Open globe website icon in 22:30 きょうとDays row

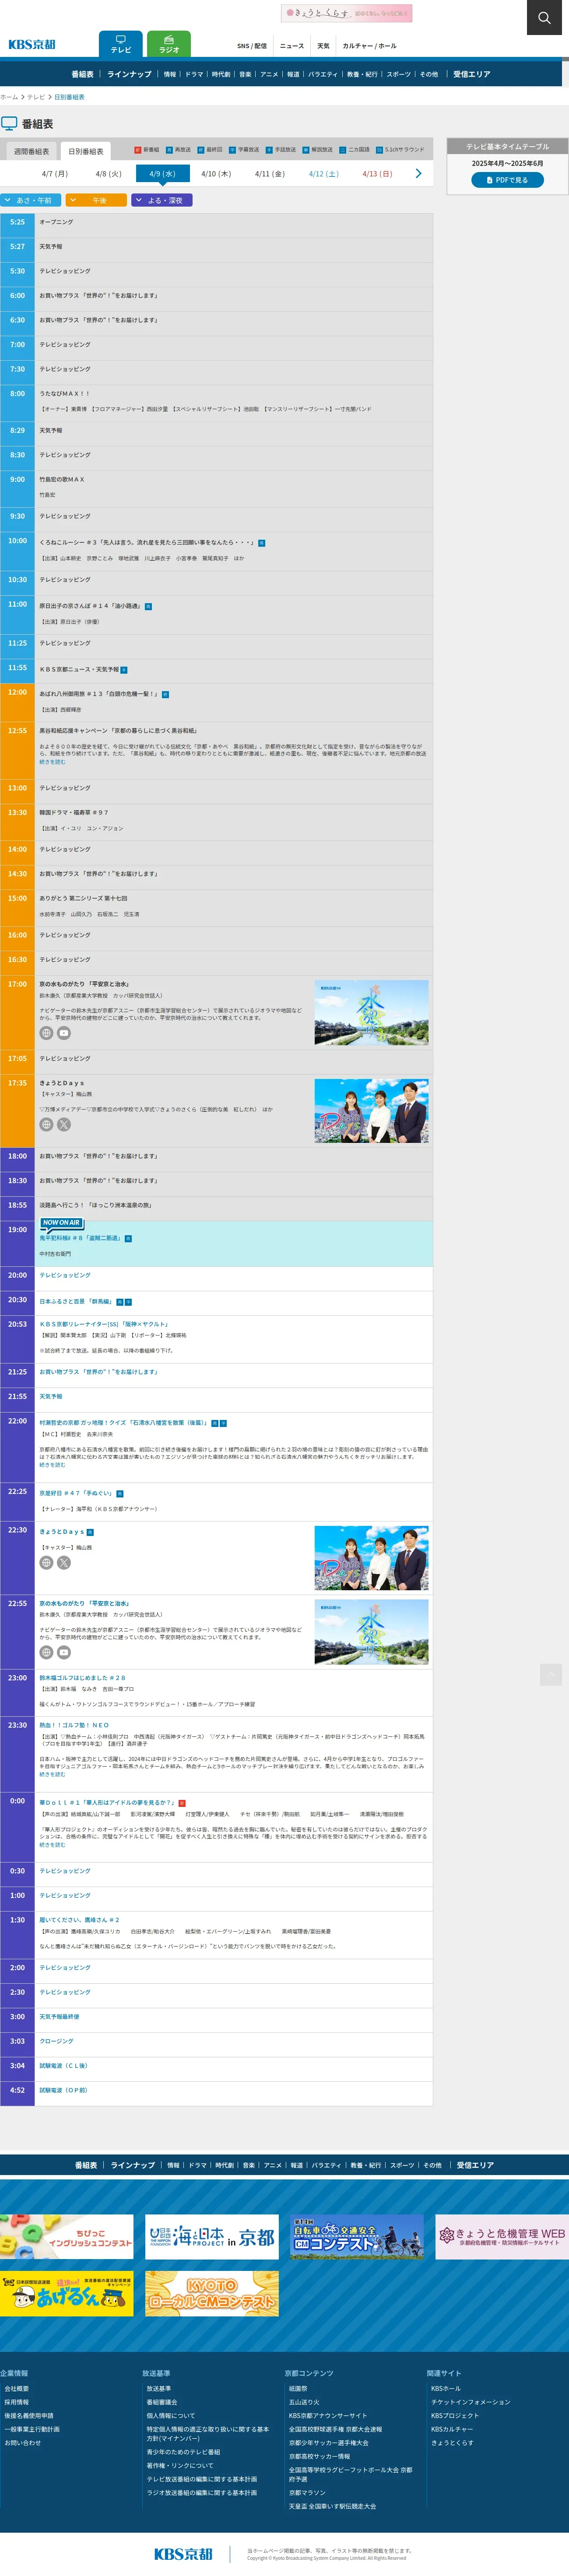pos(46,1563)
